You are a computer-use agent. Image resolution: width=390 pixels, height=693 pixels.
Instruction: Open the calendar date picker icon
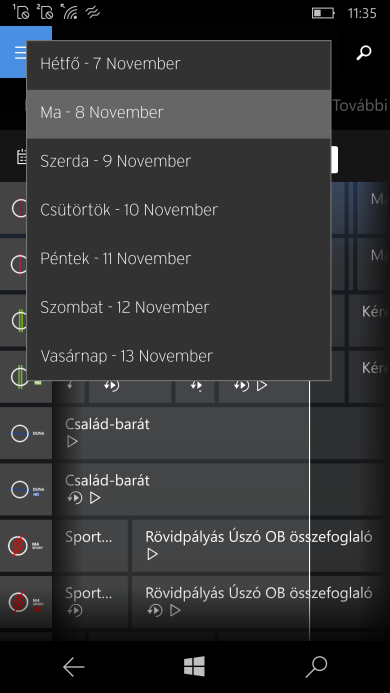click(21, 157)
